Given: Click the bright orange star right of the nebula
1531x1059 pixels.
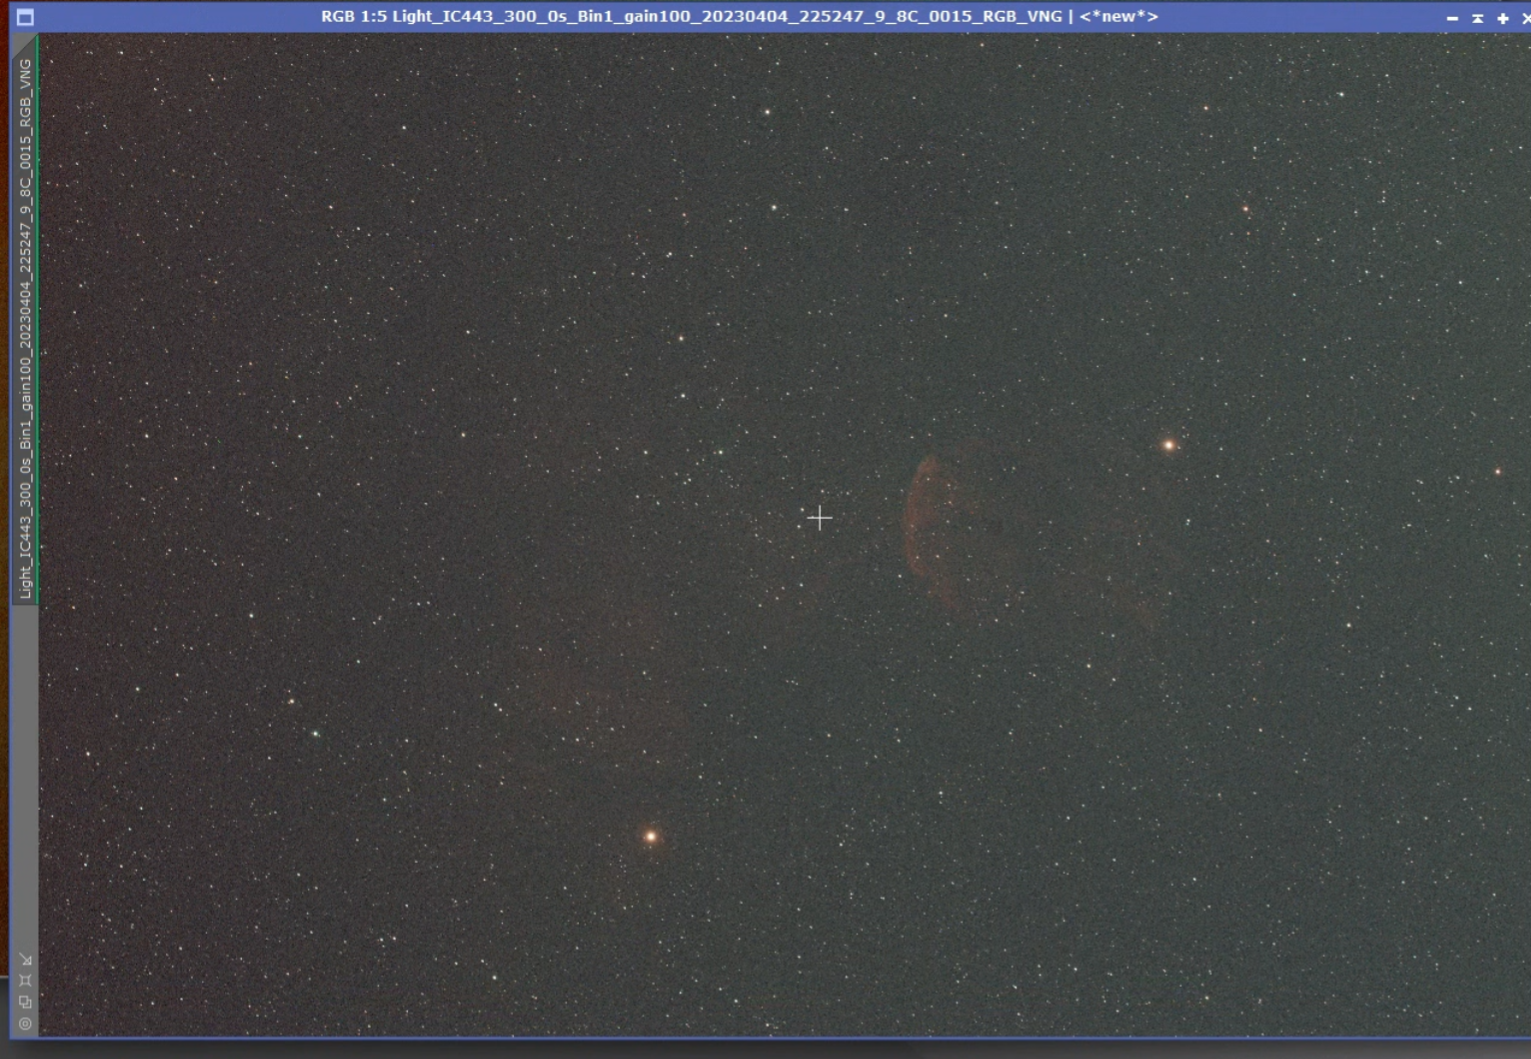Looking at the screenshot, I should 1168,445.
